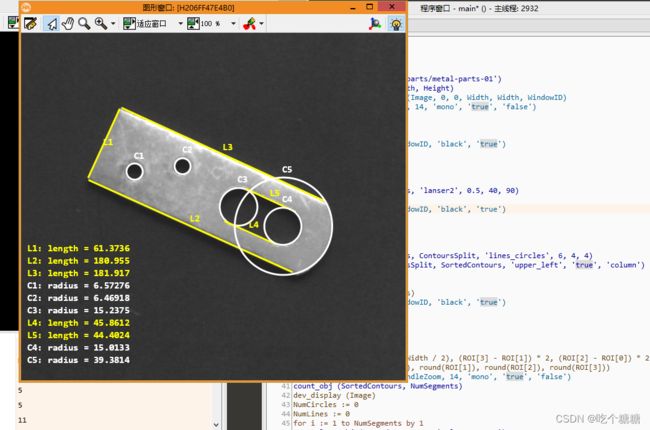Click the 程序窗口 - main* title bar
The width and height of the screenshot is (650, 430).
pyautogui.click(x=479, y=8)
